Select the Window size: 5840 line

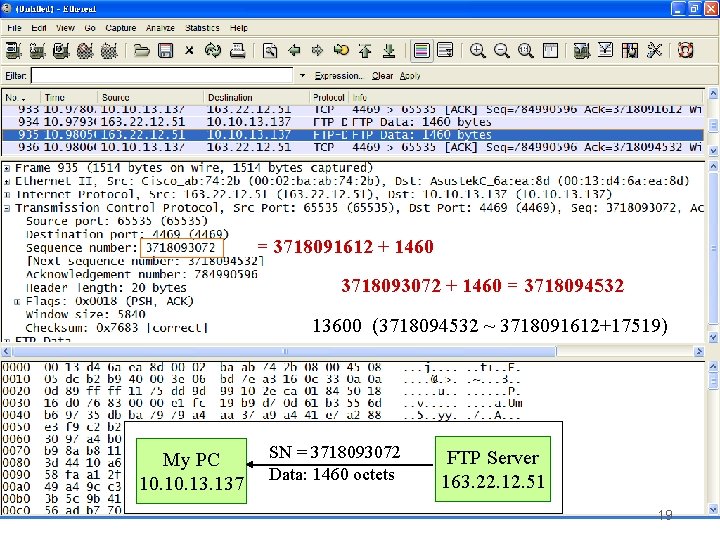click(85, 315)
